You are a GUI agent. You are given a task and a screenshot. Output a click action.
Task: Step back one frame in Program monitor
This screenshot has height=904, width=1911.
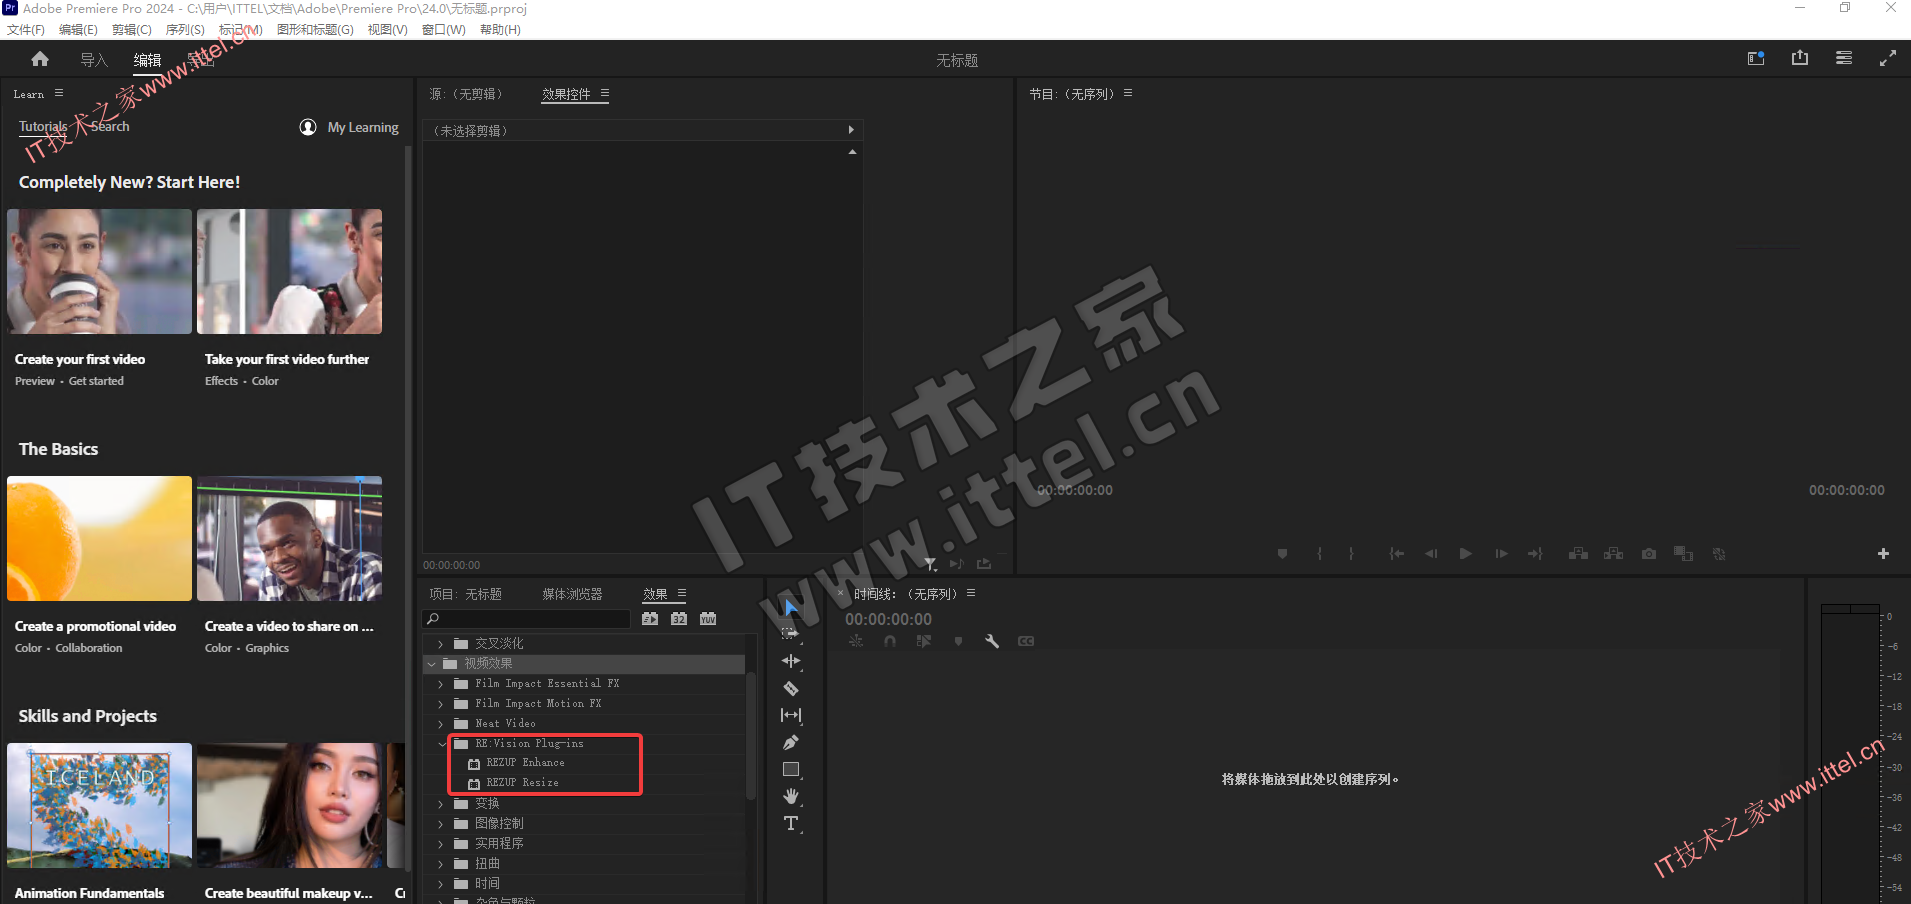[1431, 554]
